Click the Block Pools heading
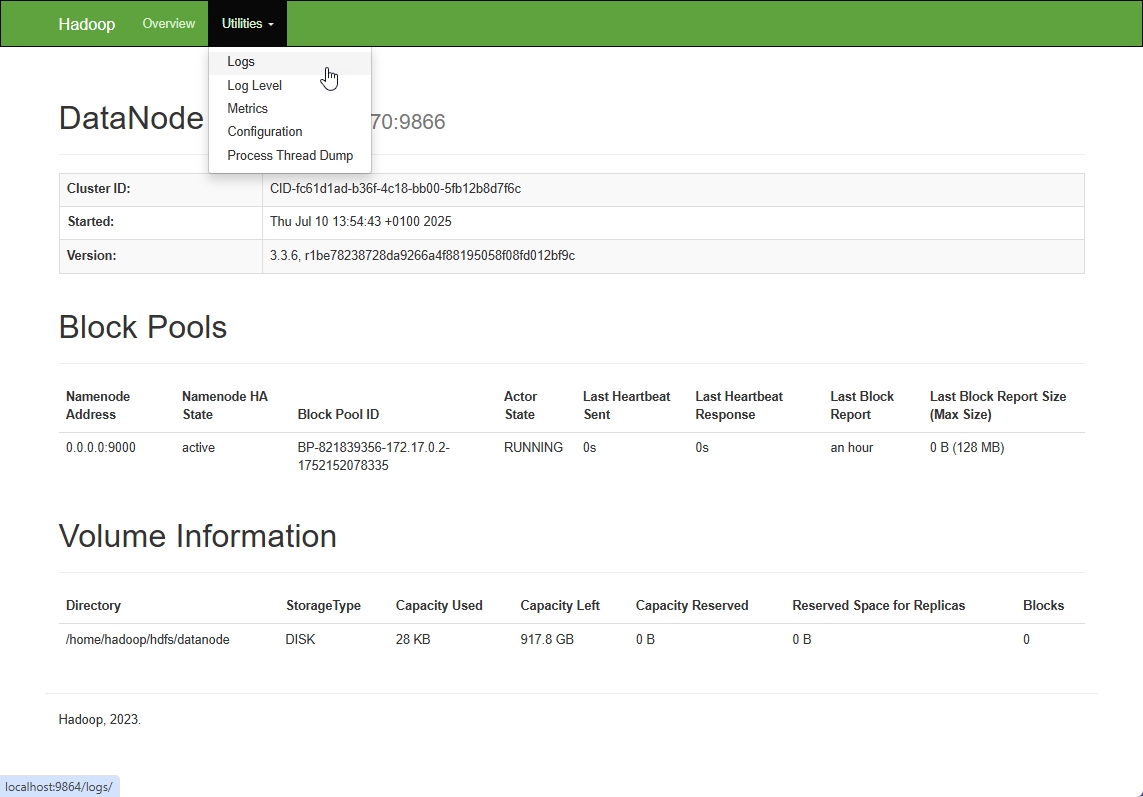The width and height of the screenshot is (1143, 797). pyautogui.click(x=143, y=328)
